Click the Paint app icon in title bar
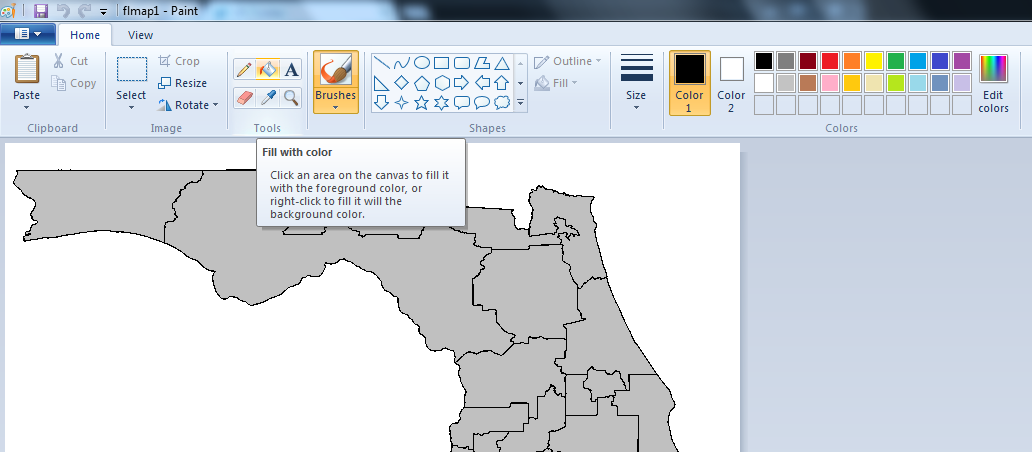 coord(9,11)
